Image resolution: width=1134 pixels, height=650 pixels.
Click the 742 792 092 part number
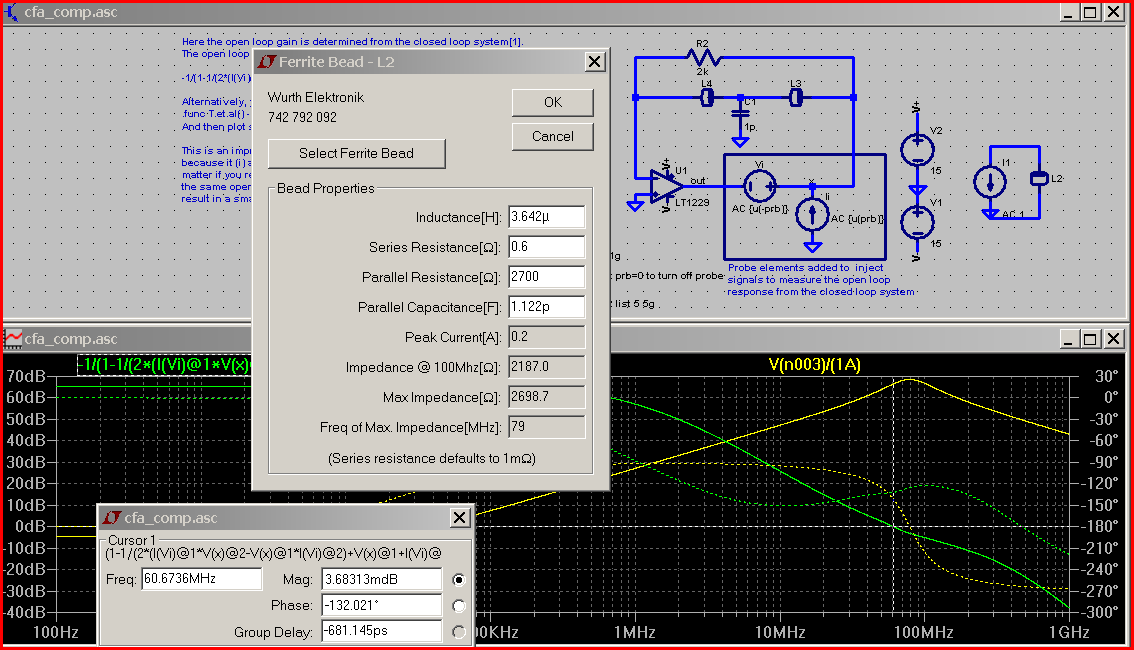(x=302, y=117)
